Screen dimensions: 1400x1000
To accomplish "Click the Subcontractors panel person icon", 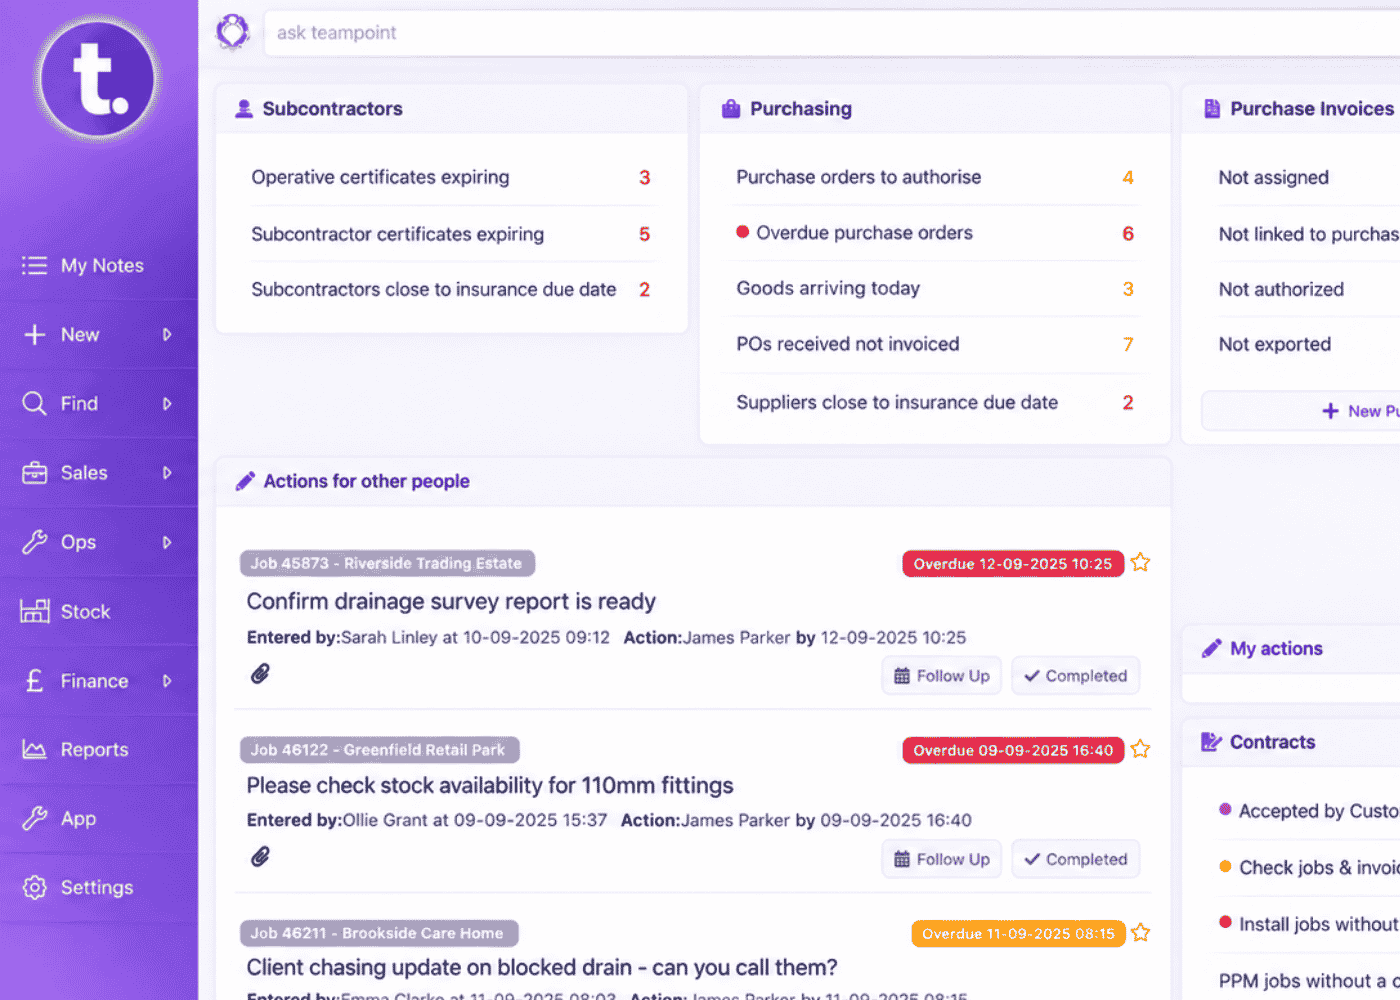I will 243,109.
